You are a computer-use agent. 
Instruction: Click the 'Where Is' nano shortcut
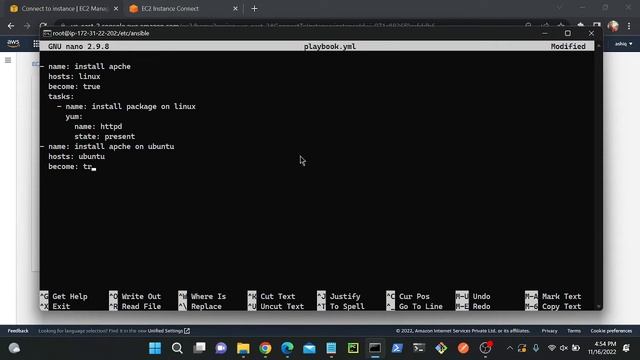click(x=202, y=296)
